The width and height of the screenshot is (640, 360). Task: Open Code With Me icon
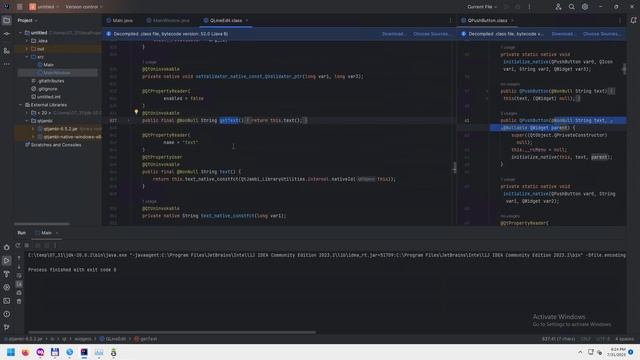tap(558, 7)
